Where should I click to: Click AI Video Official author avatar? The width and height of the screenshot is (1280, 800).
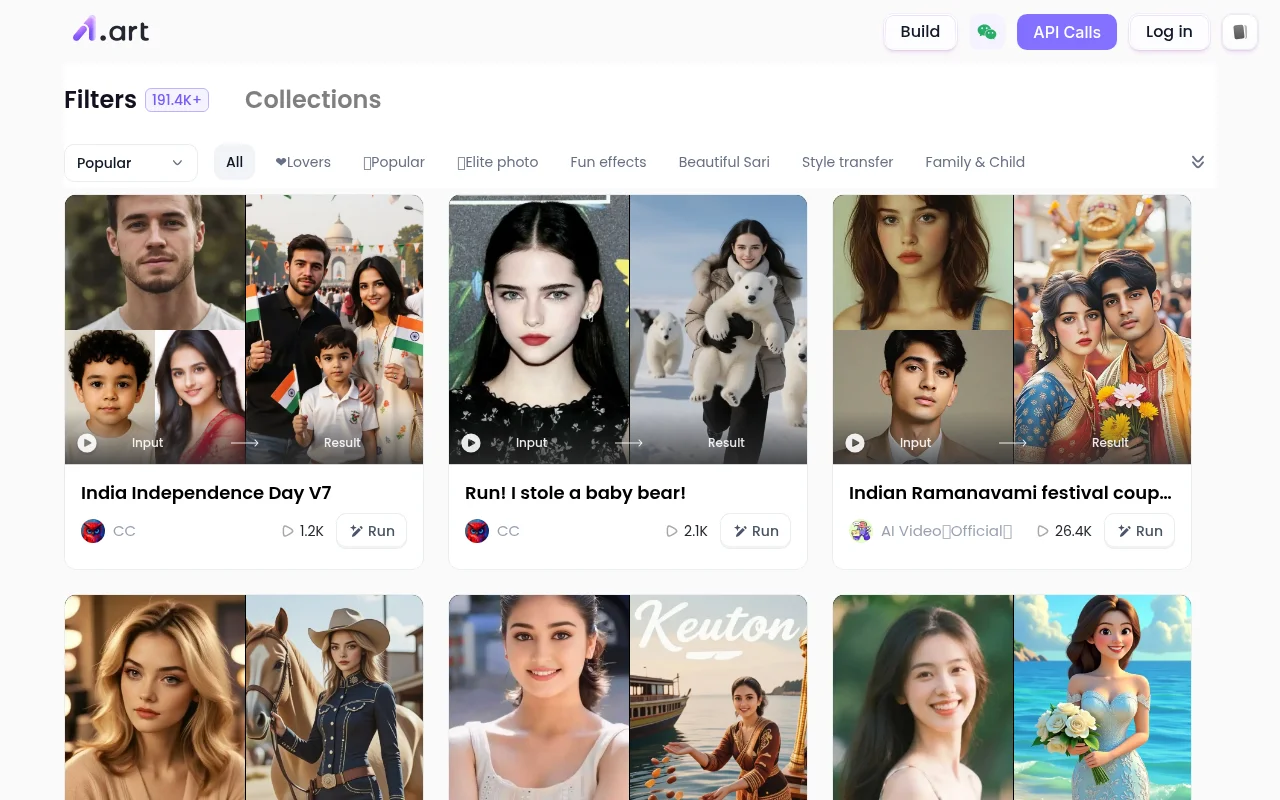(861, 531)
